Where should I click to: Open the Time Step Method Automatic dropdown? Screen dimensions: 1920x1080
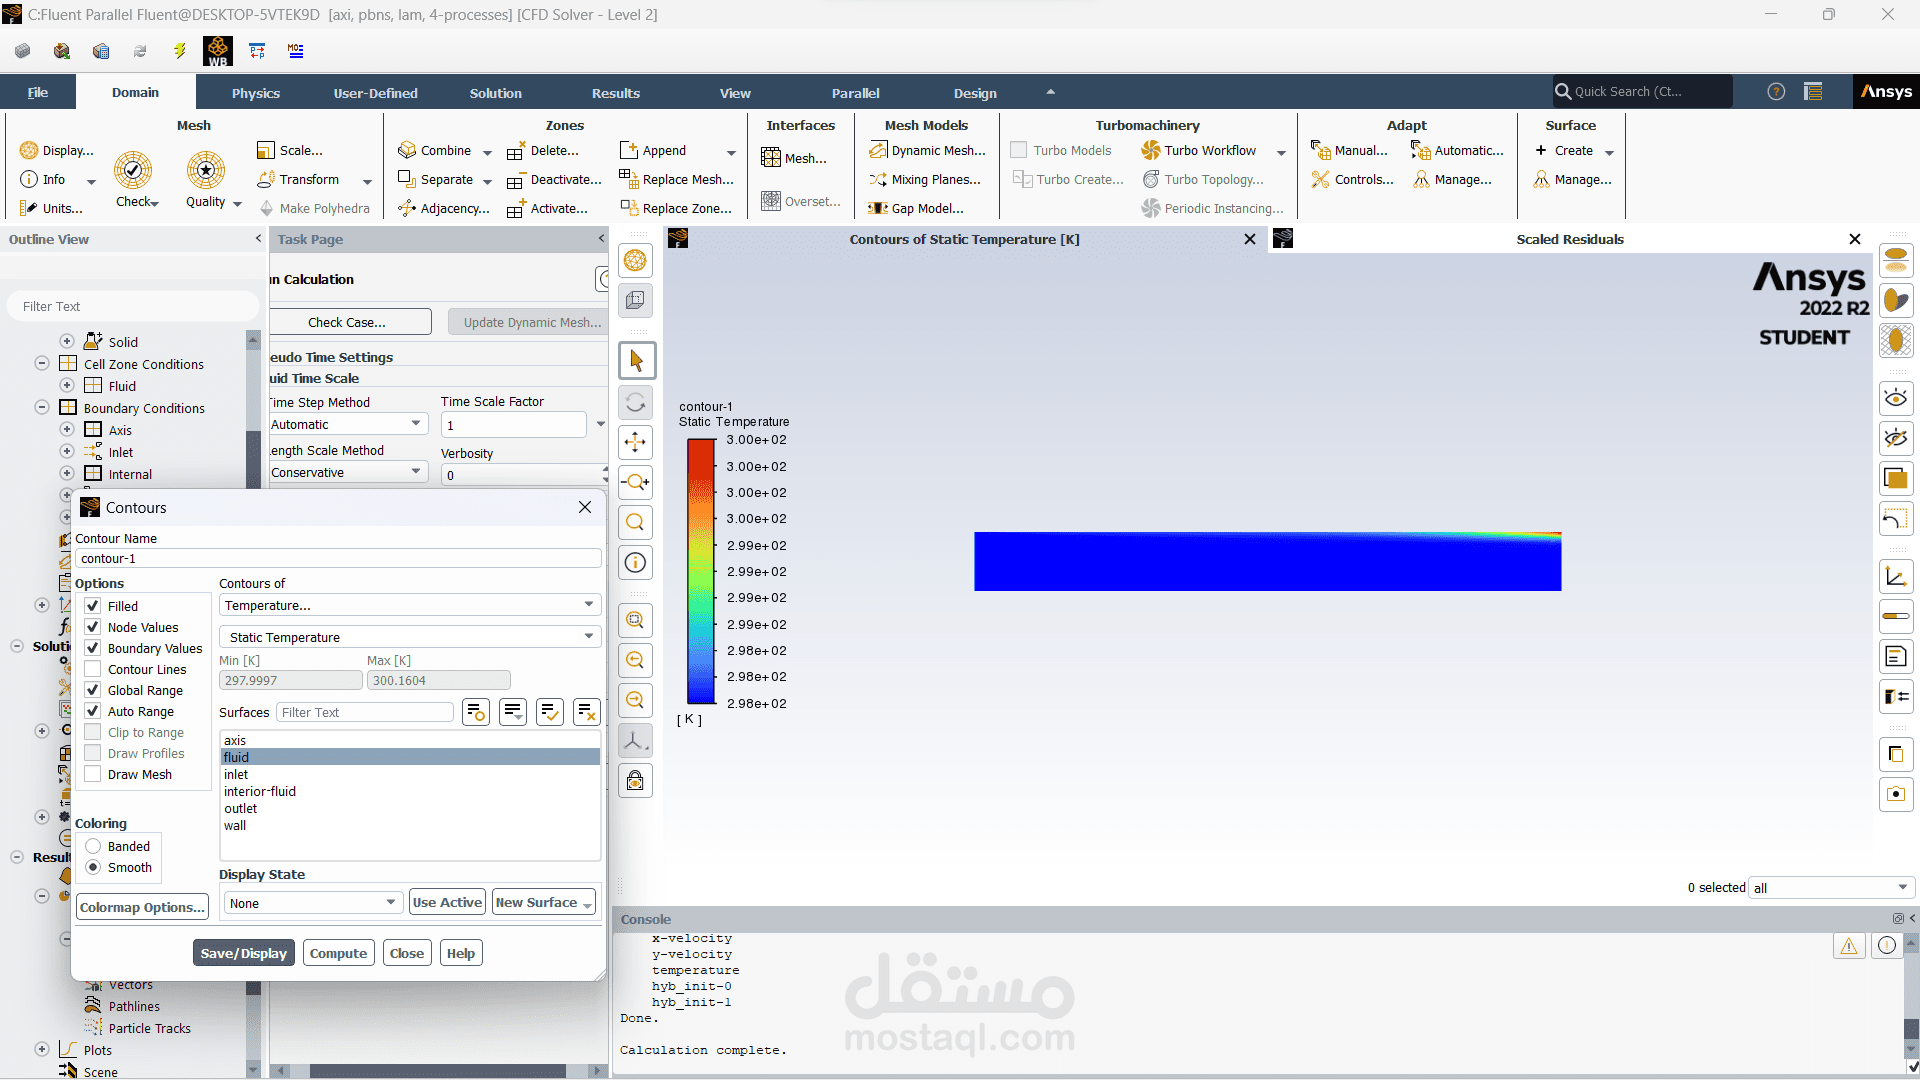[x=347, y=424]
